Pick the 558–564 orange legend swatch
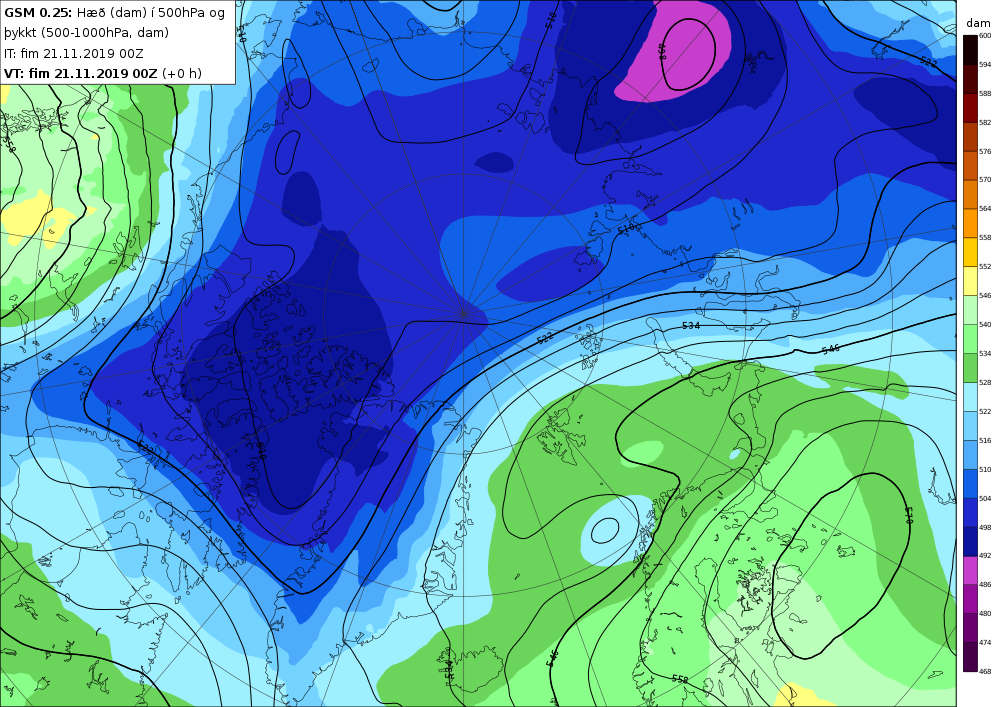The width and height of the screenshot is (1000, 707). point(970,223)
